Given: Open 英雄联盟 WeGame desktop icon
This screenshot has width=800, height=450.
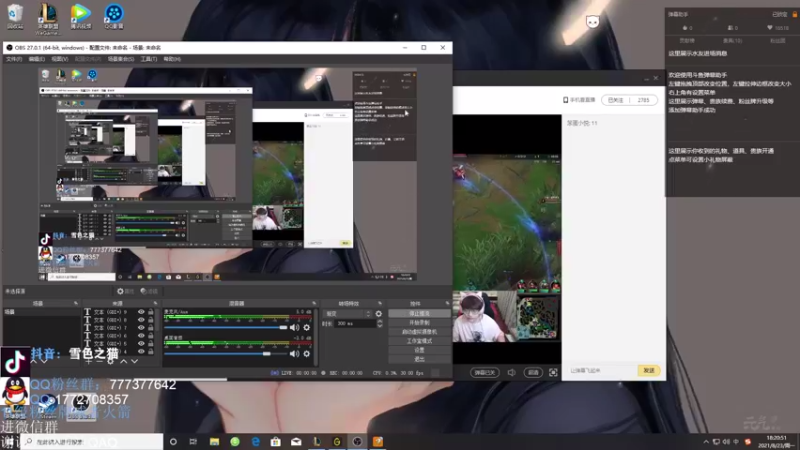Looking at the screenshot, I should click(x=47, y=18).
